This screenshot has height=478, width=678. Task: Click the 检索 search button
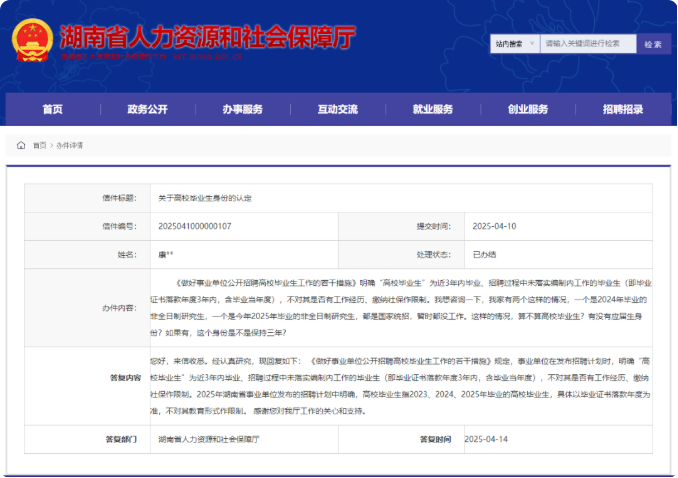point(653,44)
